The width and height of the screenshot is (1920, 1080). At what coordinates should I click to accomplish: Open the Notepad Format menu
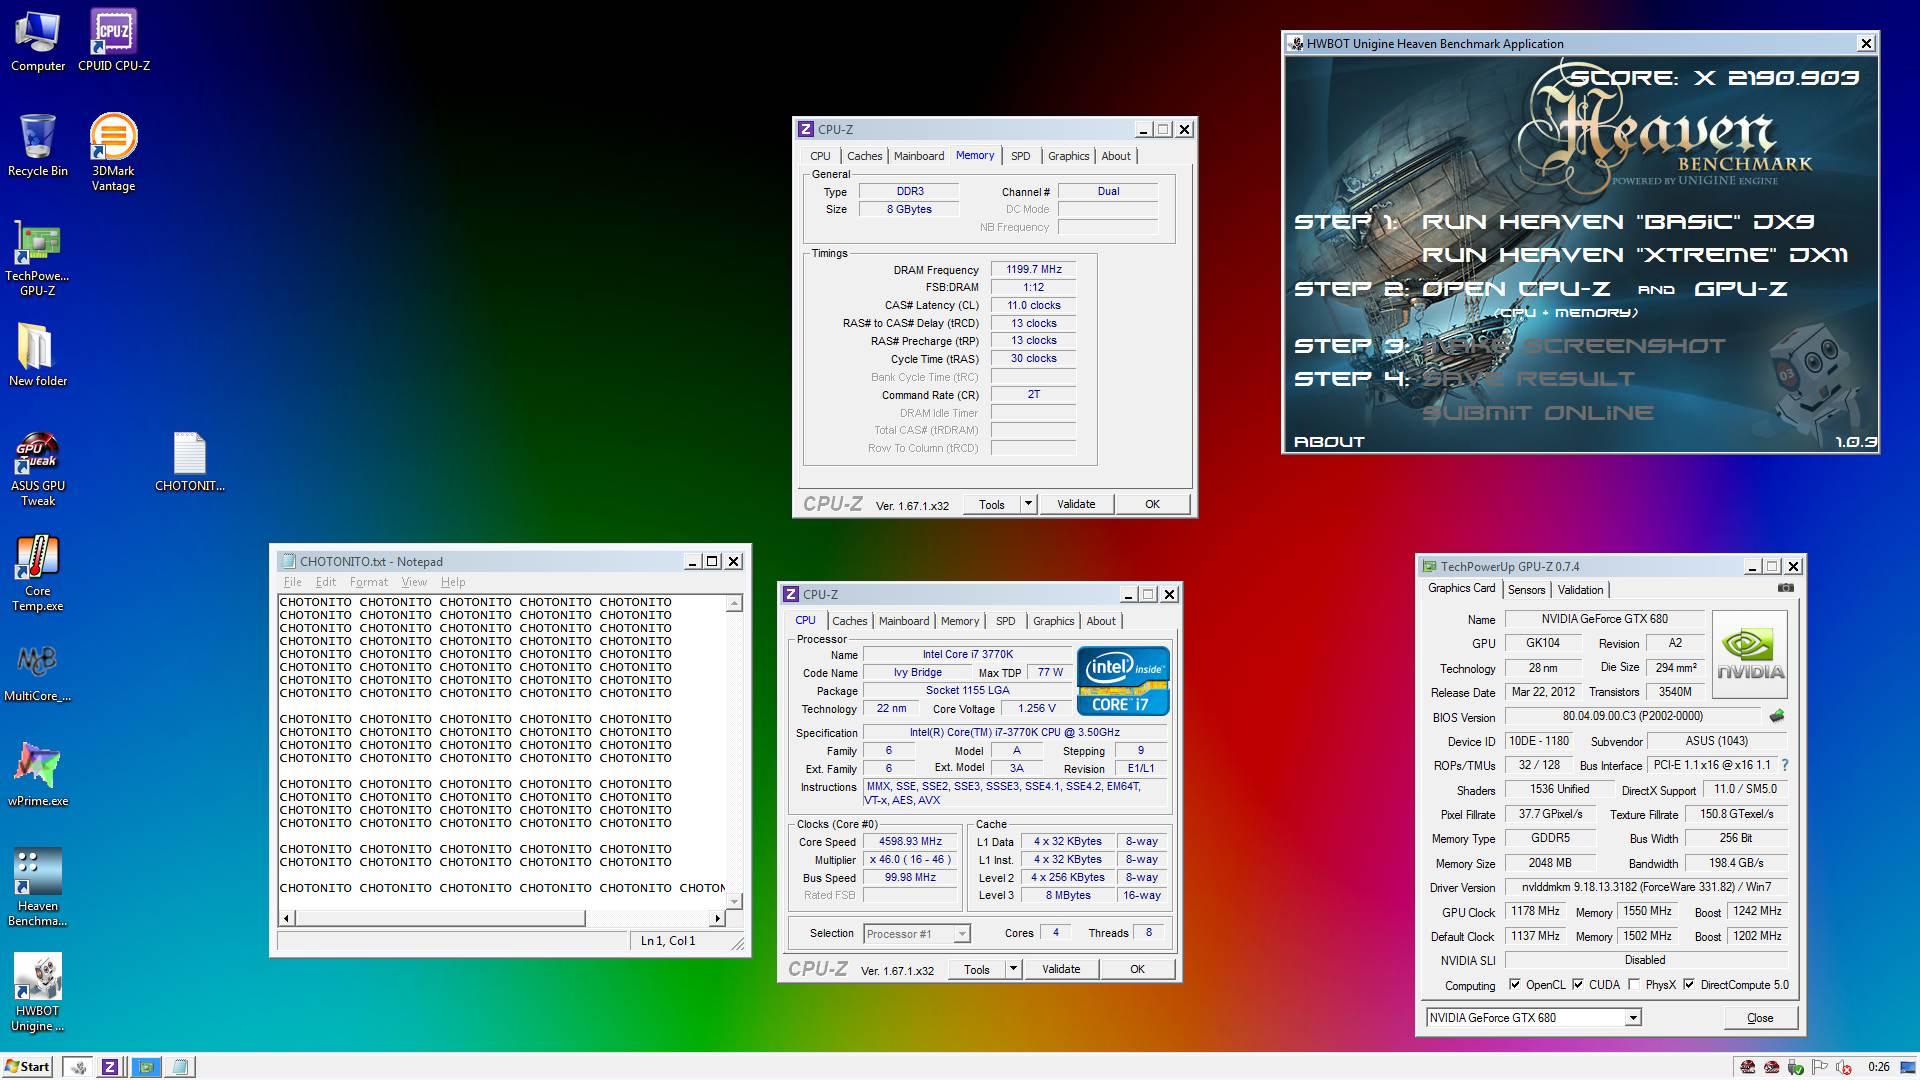point(368,582)
